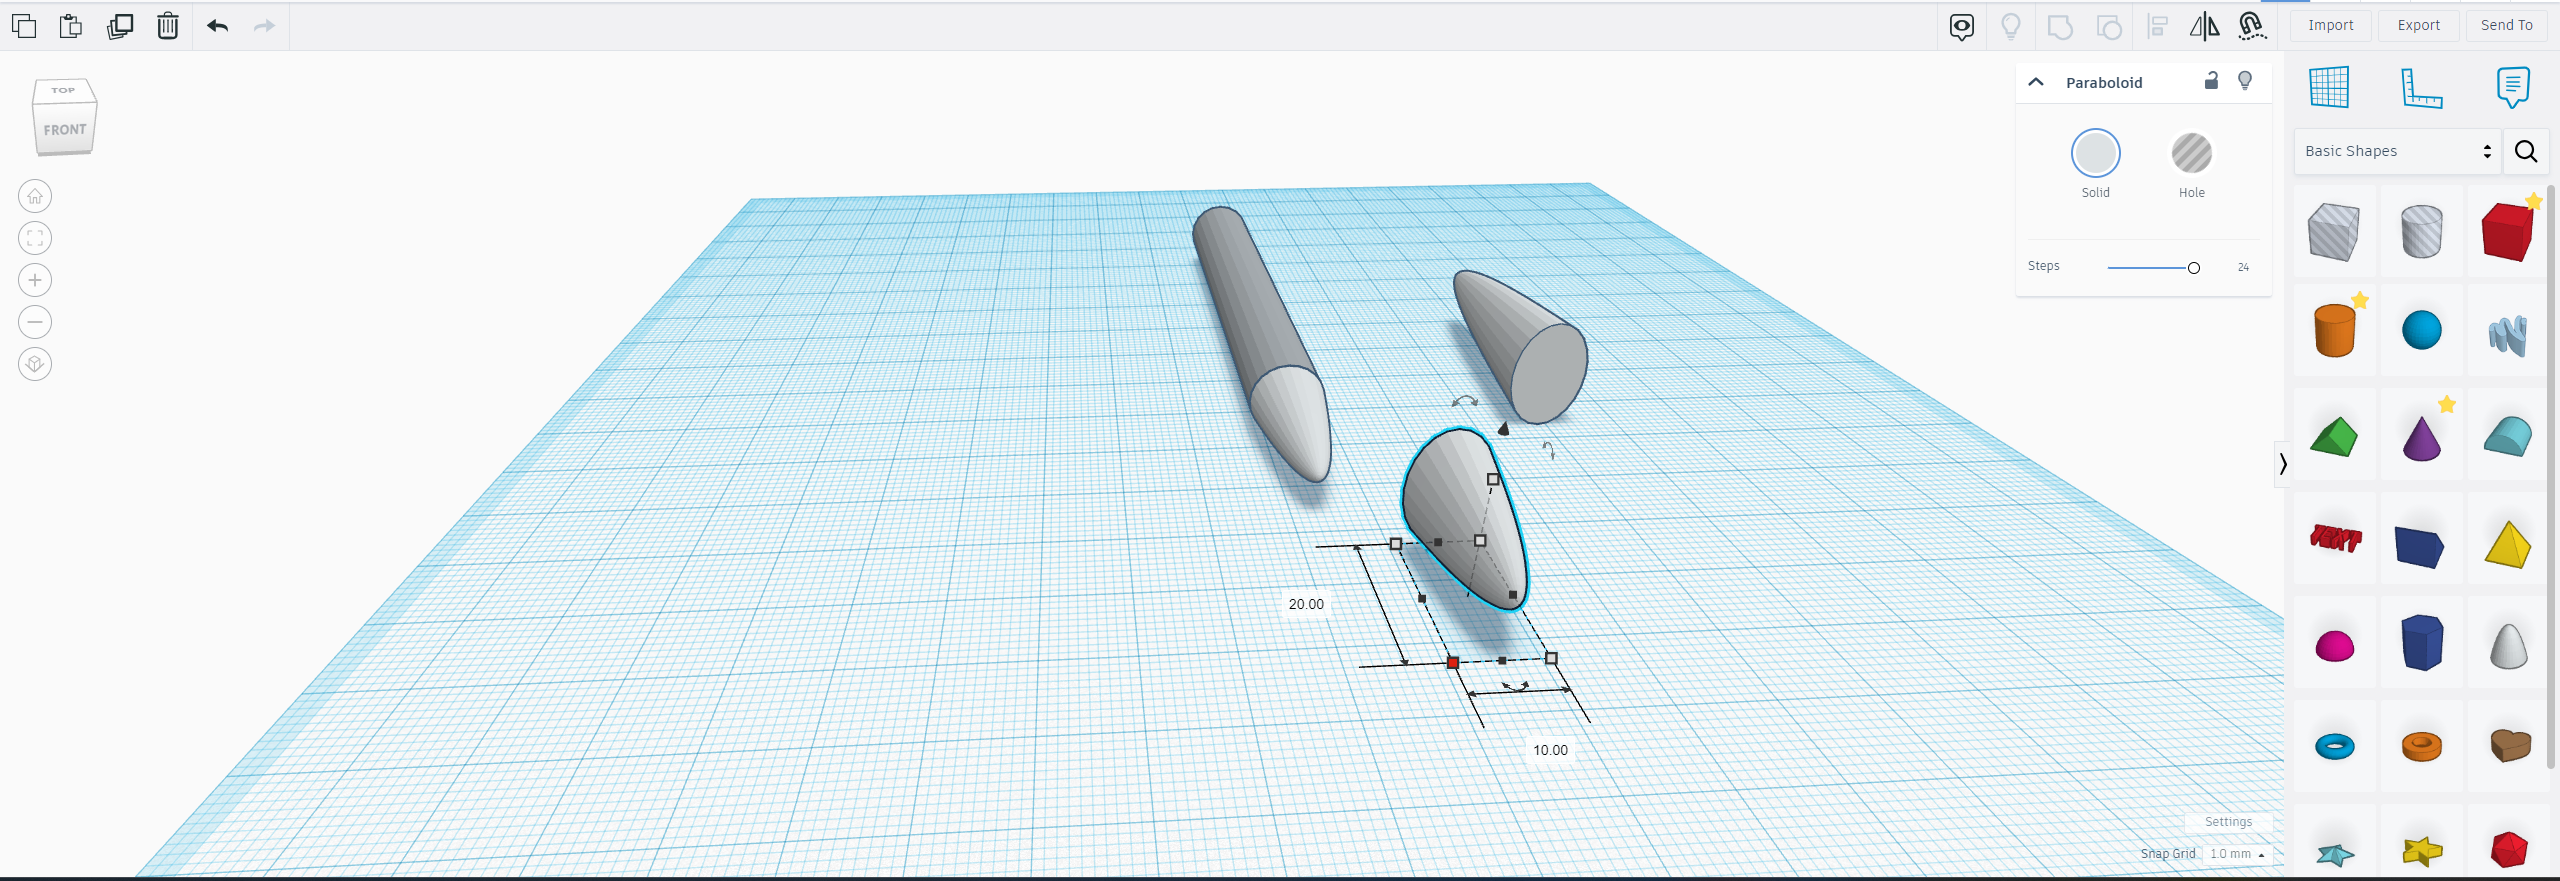Screen dimensions: 2560x881
Task: Pick the teal Round Roof shape
Action: tap(2507, 437)
